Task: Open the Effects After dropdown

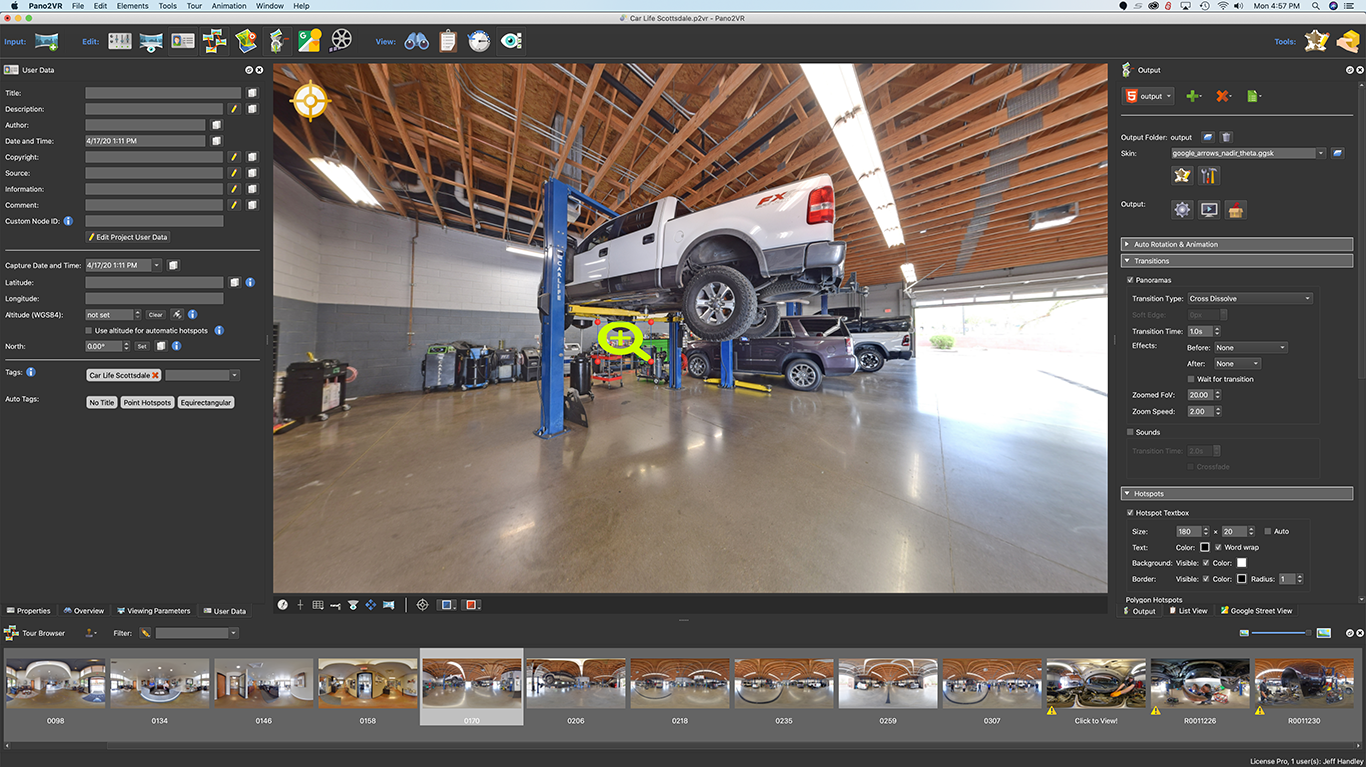Action: tap(1237, 363)
